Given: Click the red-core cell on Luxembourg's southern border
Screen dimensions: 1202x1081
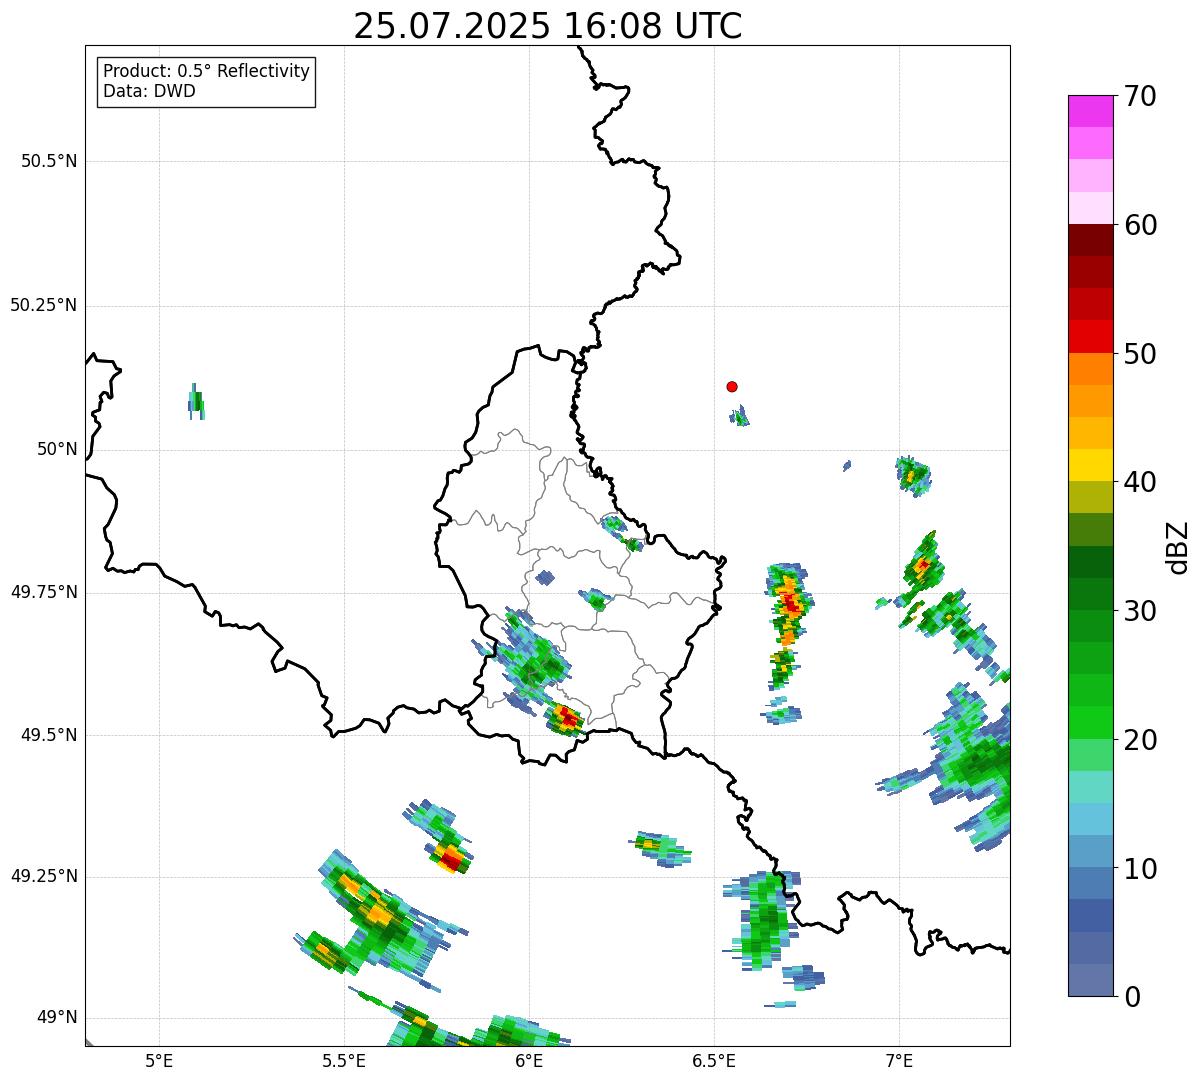Looking at the screenshot, I should [x=566, y=717].
